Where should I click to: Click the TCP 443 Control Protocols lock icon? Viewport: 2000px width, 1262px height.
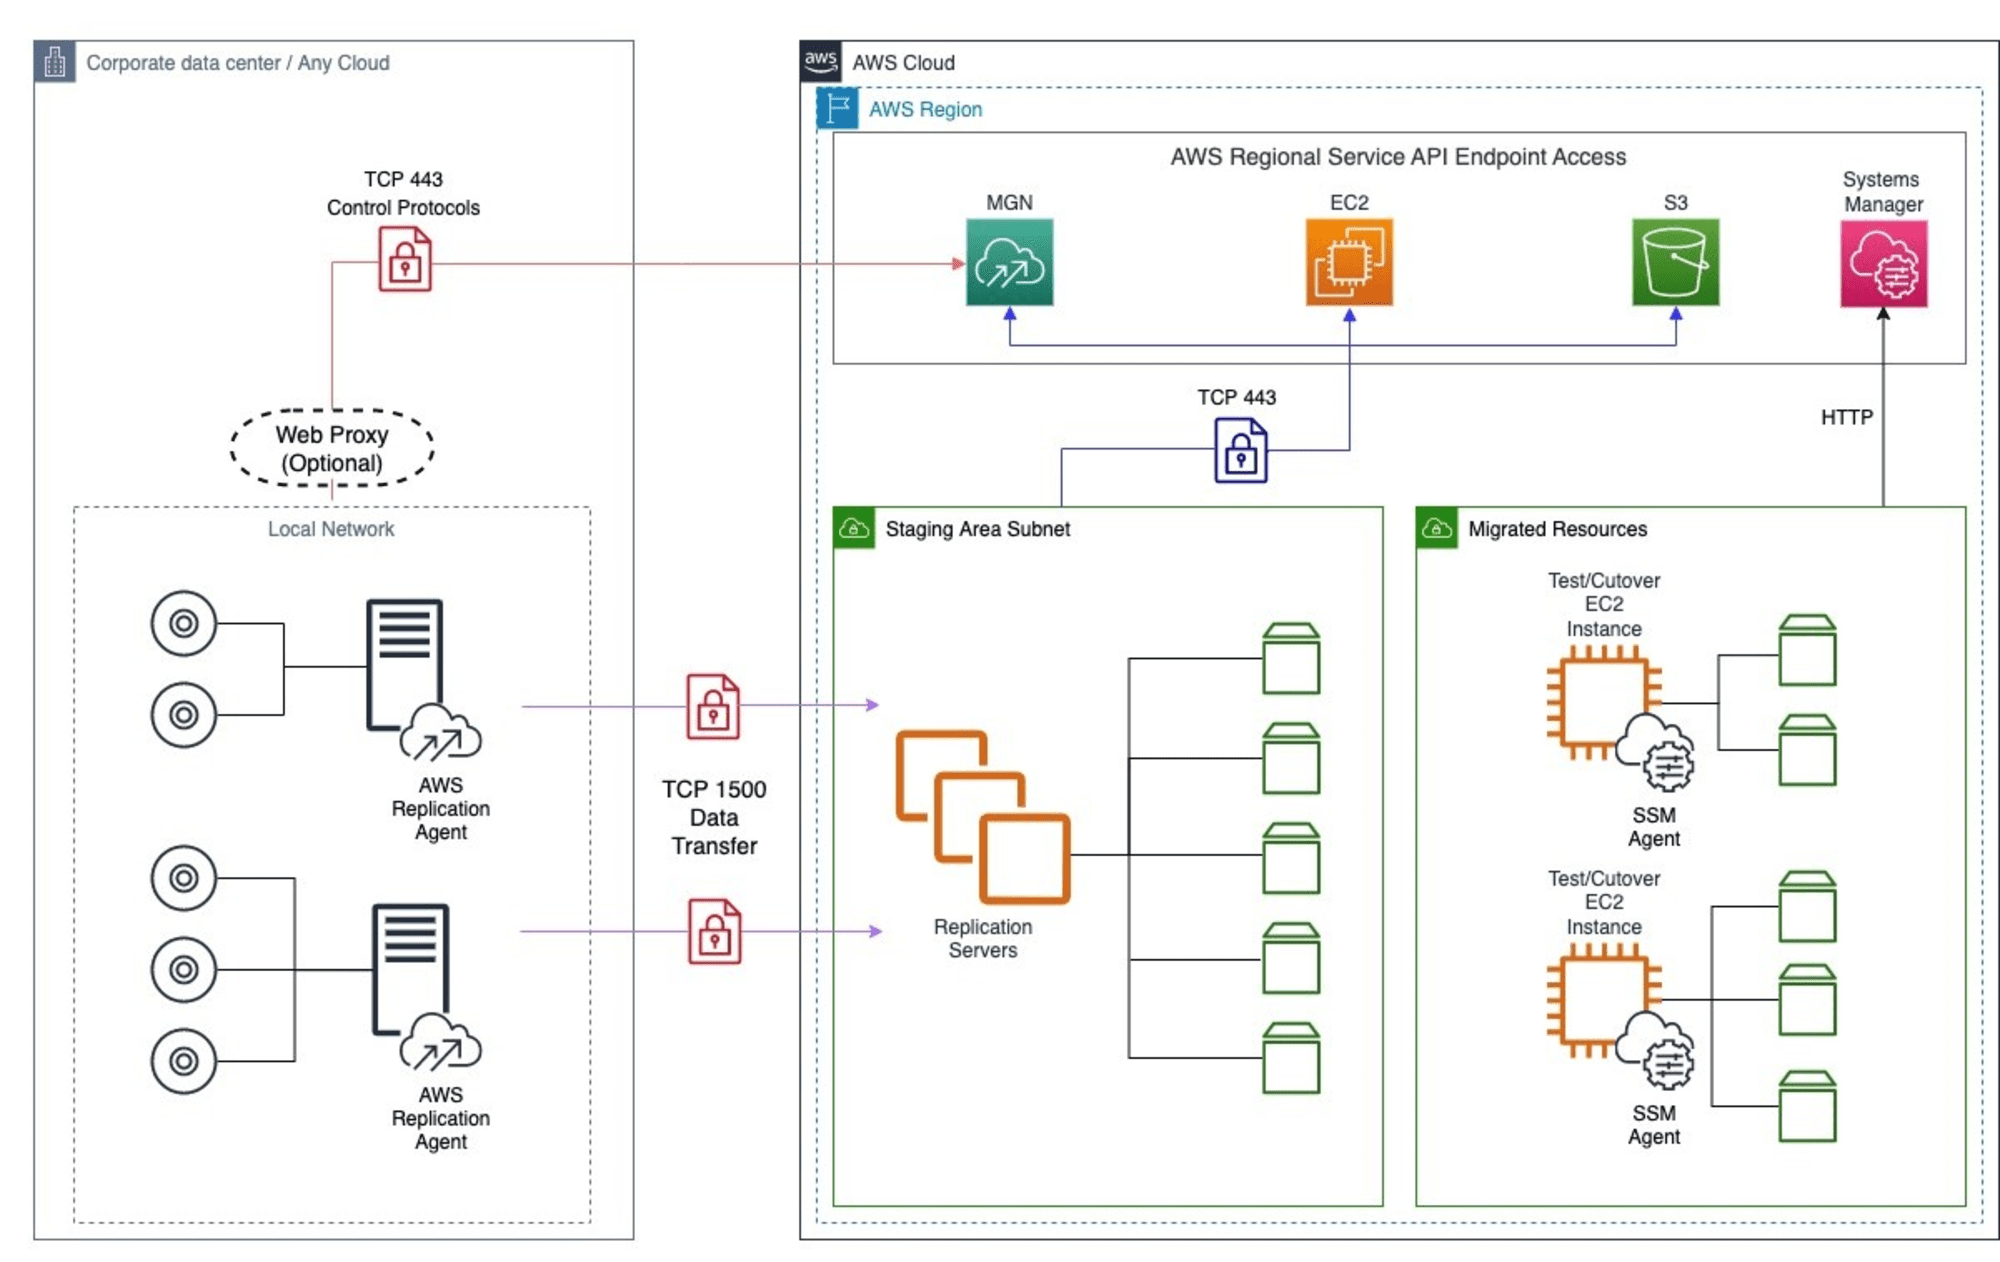[x=405, y=259]
